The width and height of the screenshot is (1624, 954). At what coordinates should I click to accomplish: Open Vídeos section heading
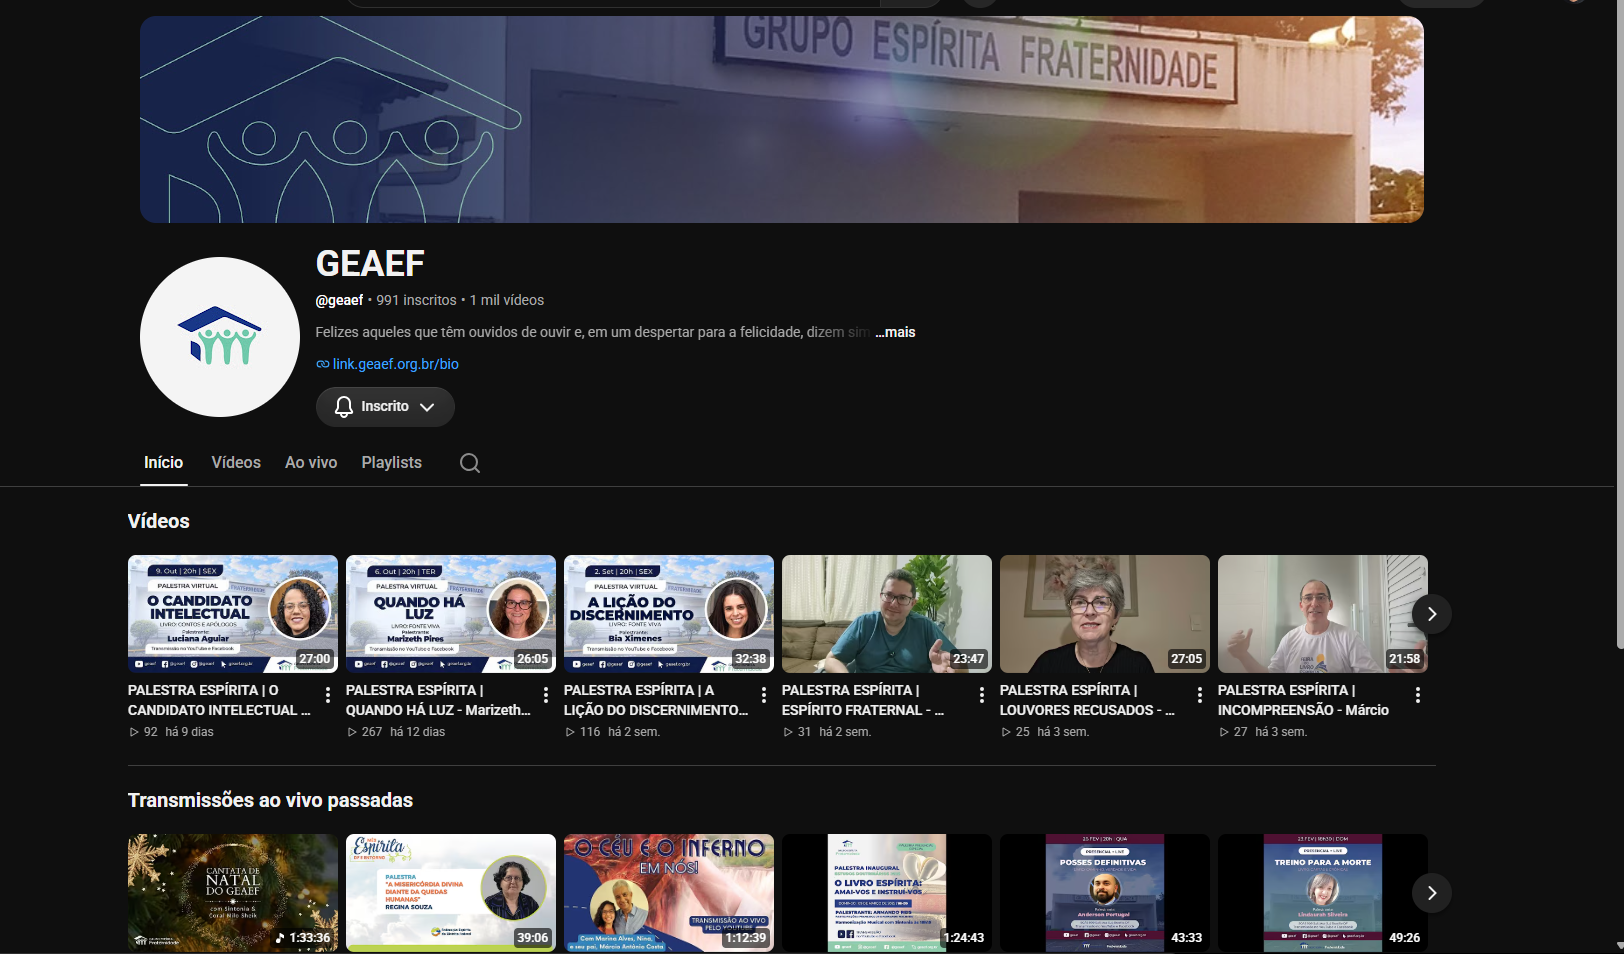pyautogui.click(x=159, y=521)
